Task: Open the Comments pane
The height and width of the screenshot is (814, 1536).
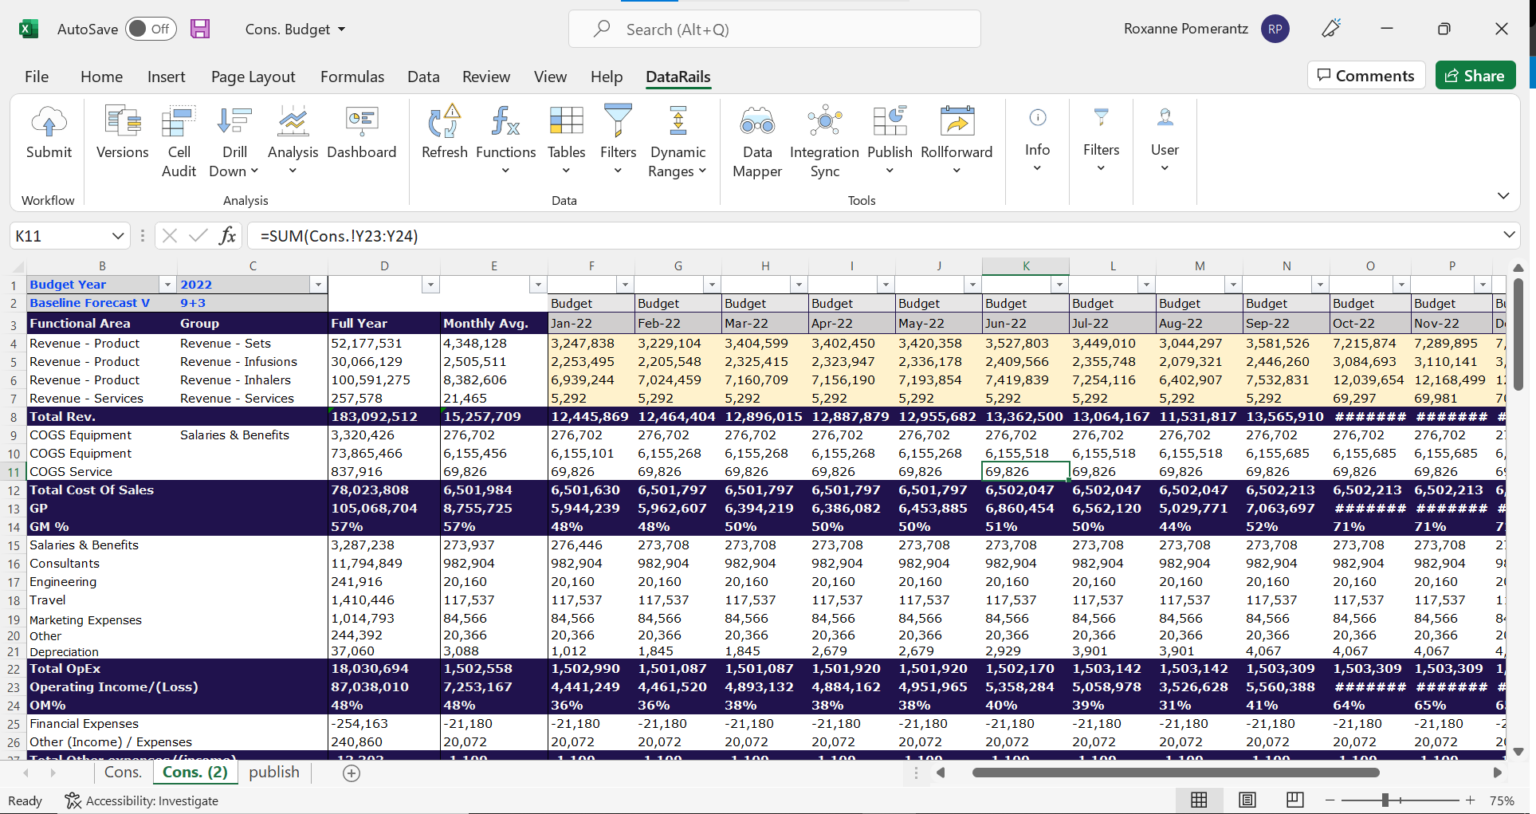Action: point(1366,75)
